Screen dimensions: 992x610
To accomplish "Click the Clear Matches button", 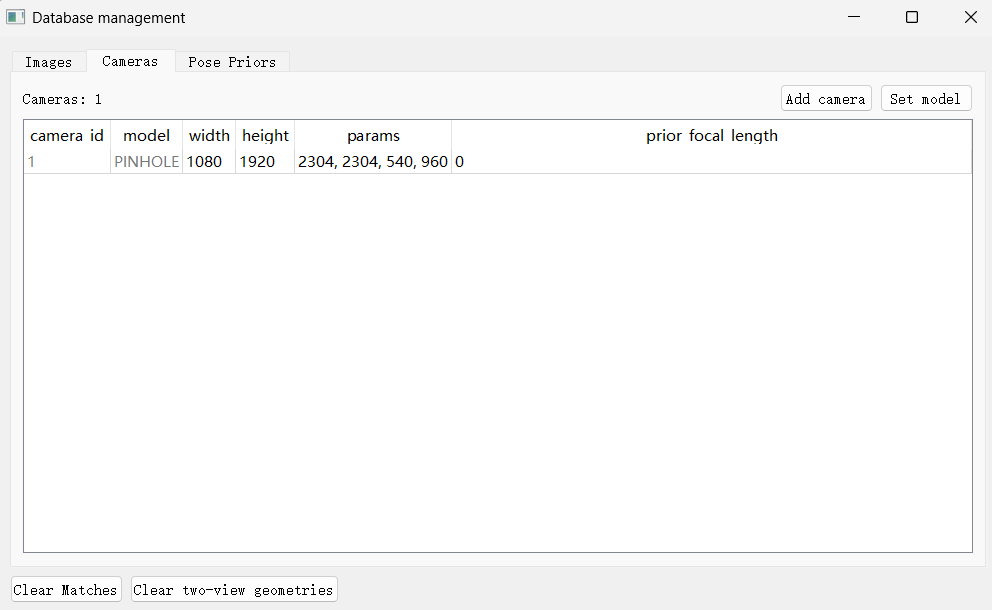I will pos(65,590).
